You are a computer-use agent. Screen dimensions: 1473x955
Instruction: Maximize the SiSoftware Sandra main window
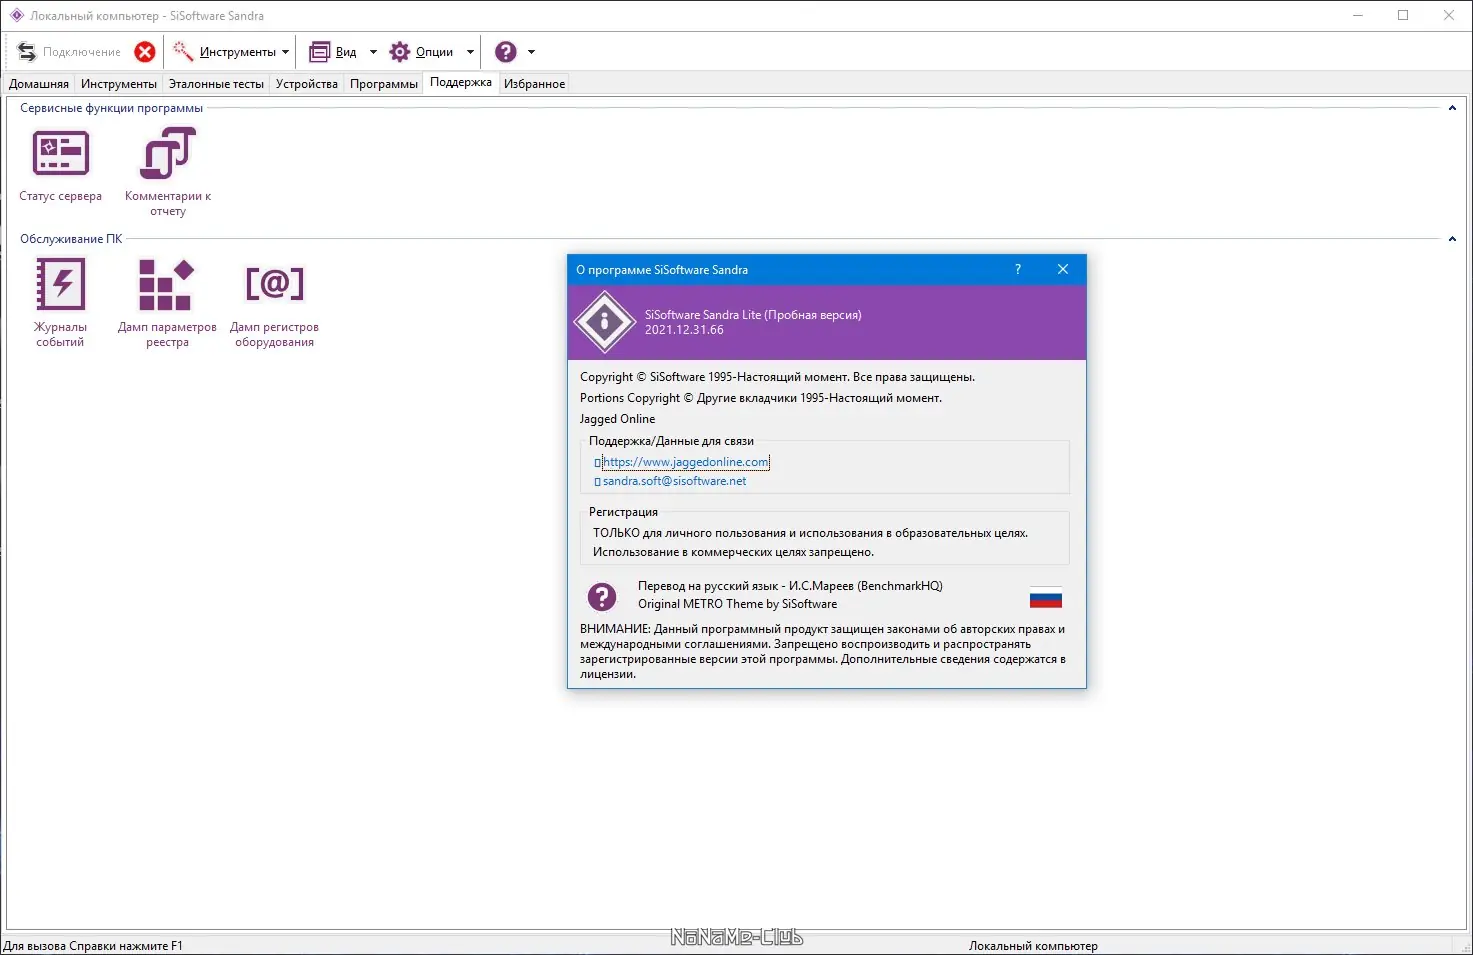(x=1403, y=15)
